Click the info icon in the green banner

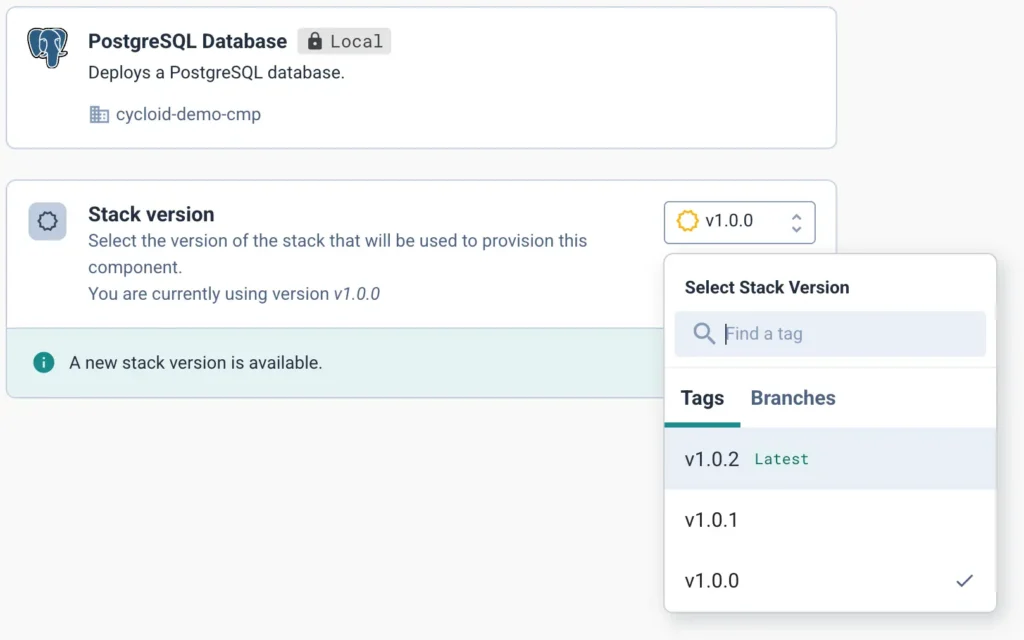tap(43, 362)
